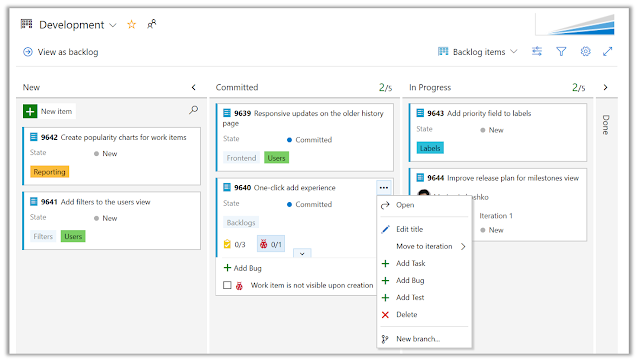The image size is (640, 361).
Task: Open Move to iteration submenu
Action: 424,246
